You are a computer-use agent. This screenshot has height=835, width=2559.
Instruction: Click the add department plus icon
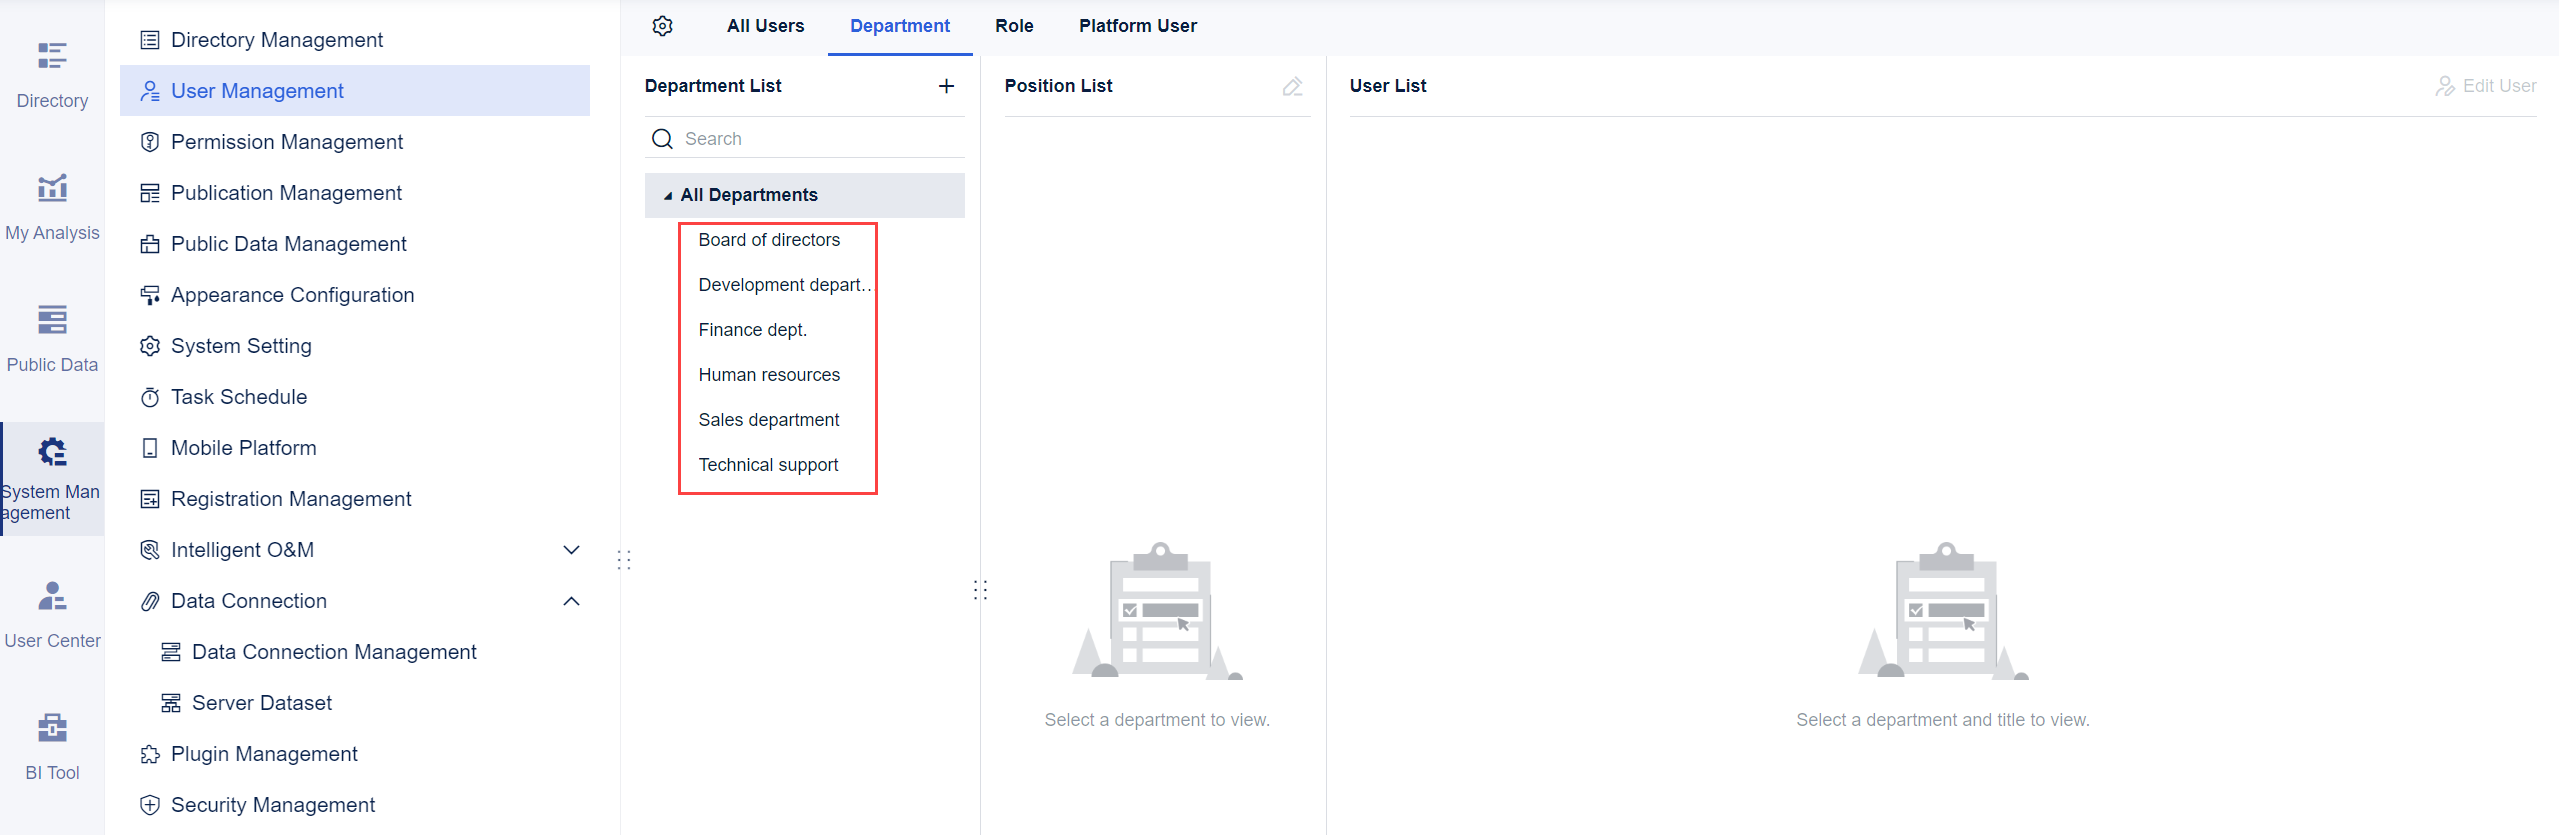pyautogui.click(x=946, y=86)
